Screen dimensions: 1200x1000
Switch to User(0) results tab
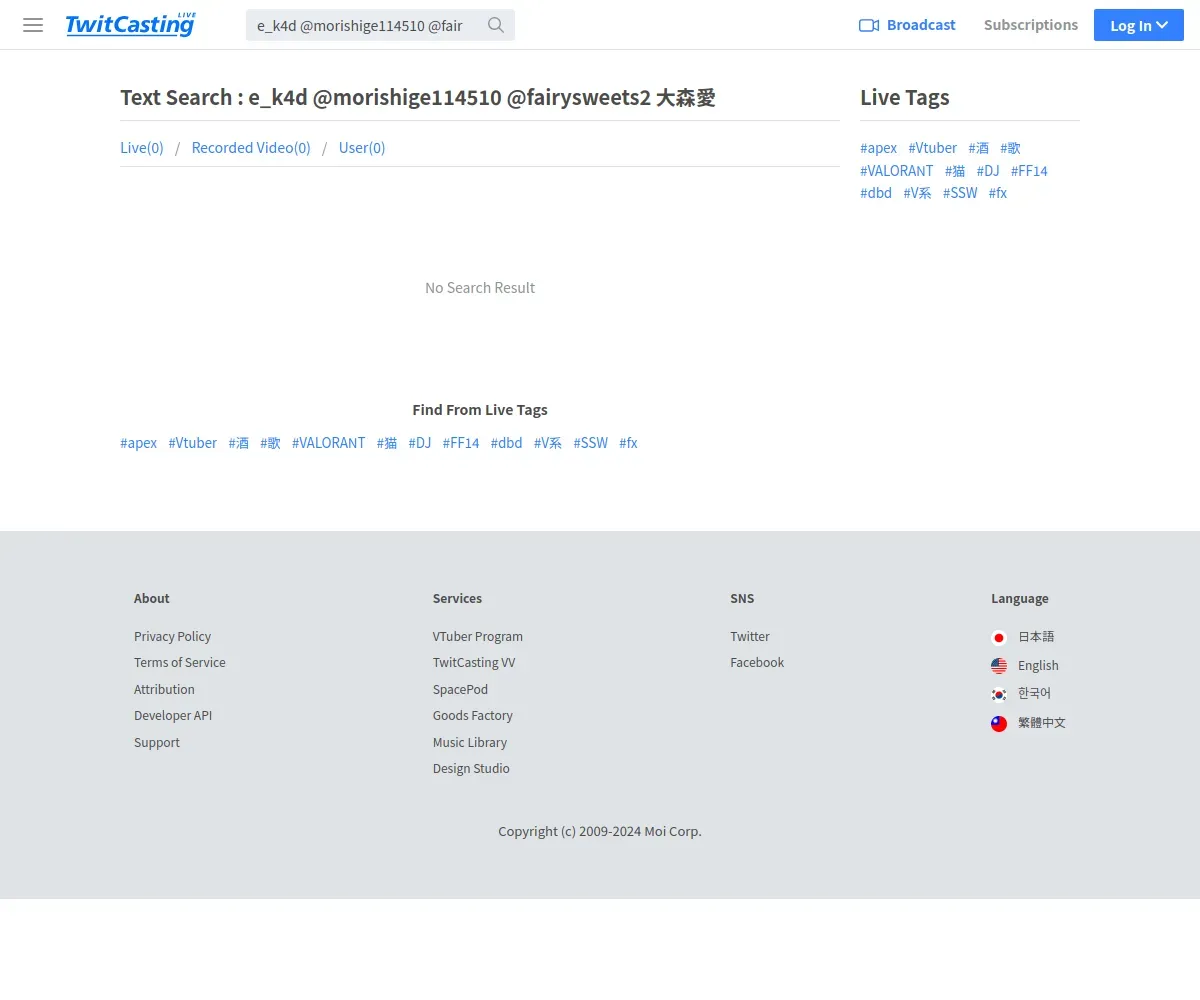point(362,148)
